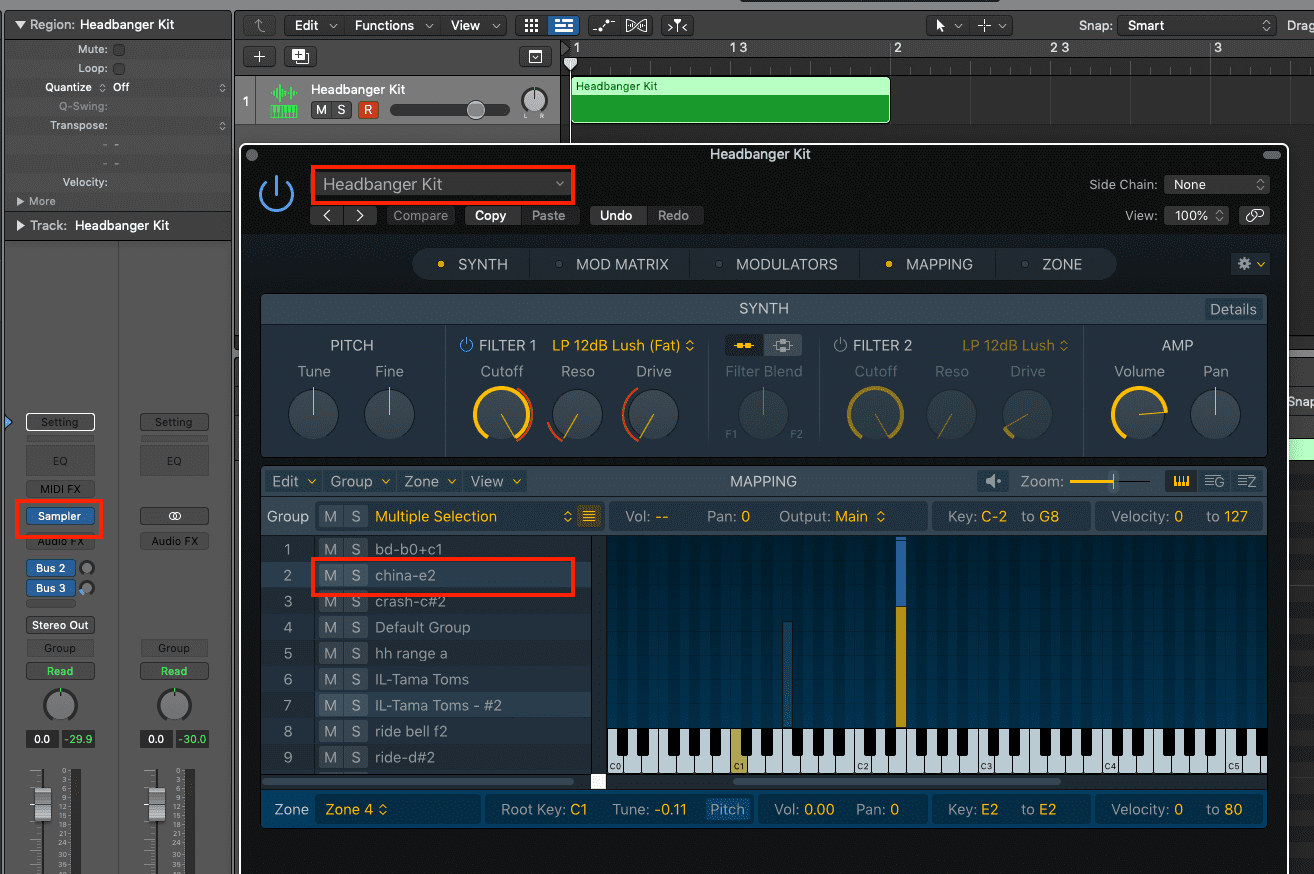Toggle the automation curve button

(603, 25)
